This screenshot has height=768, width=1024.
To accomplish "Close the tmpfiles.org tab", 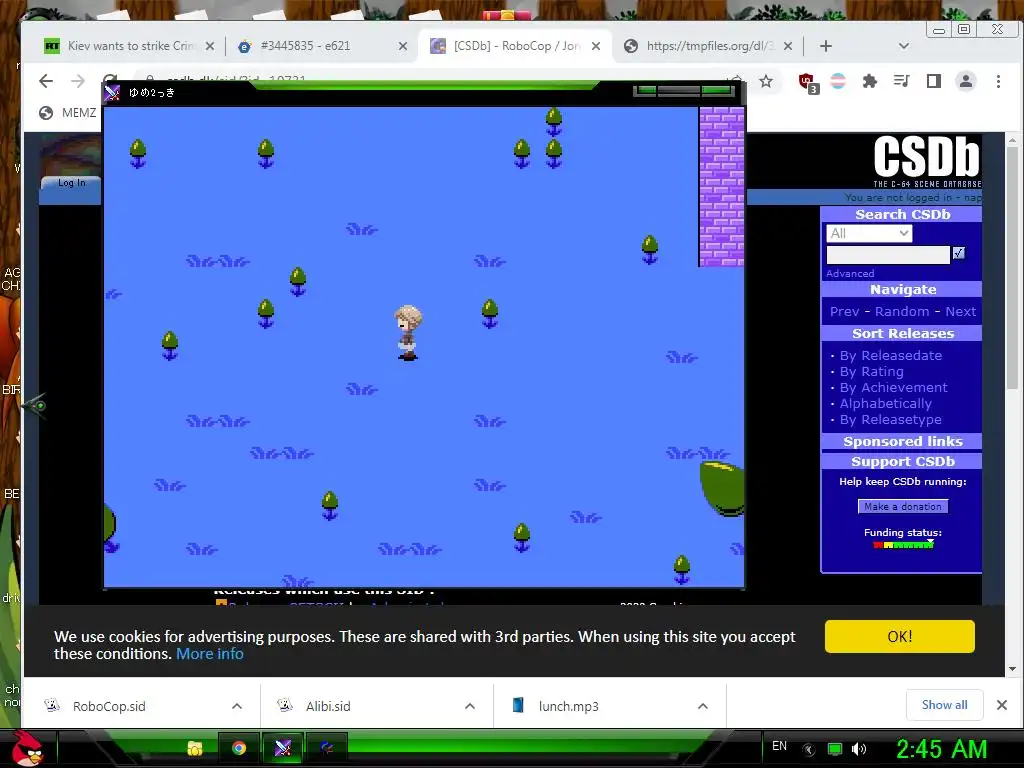I will [788, 46].
